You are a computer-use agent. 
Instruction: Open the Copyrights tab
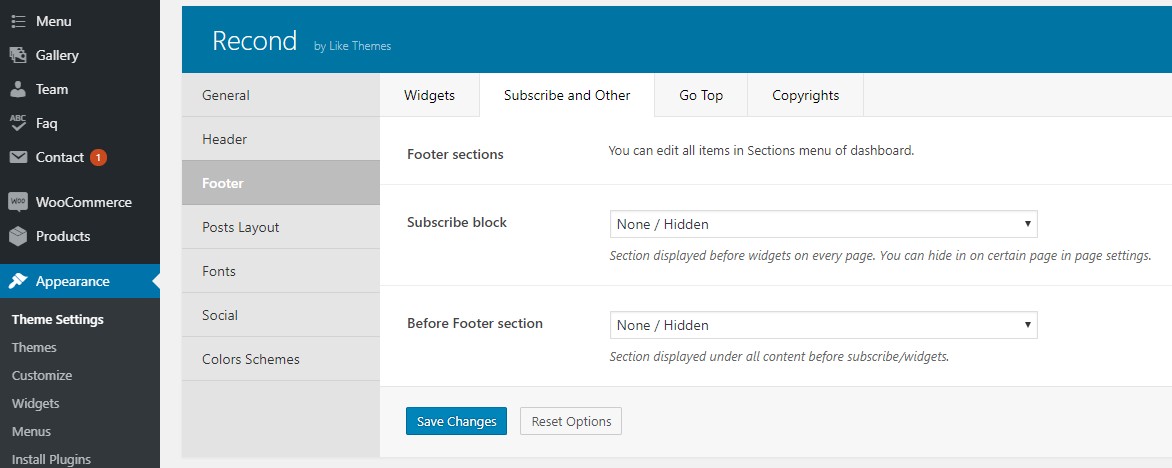coord(806,95)
